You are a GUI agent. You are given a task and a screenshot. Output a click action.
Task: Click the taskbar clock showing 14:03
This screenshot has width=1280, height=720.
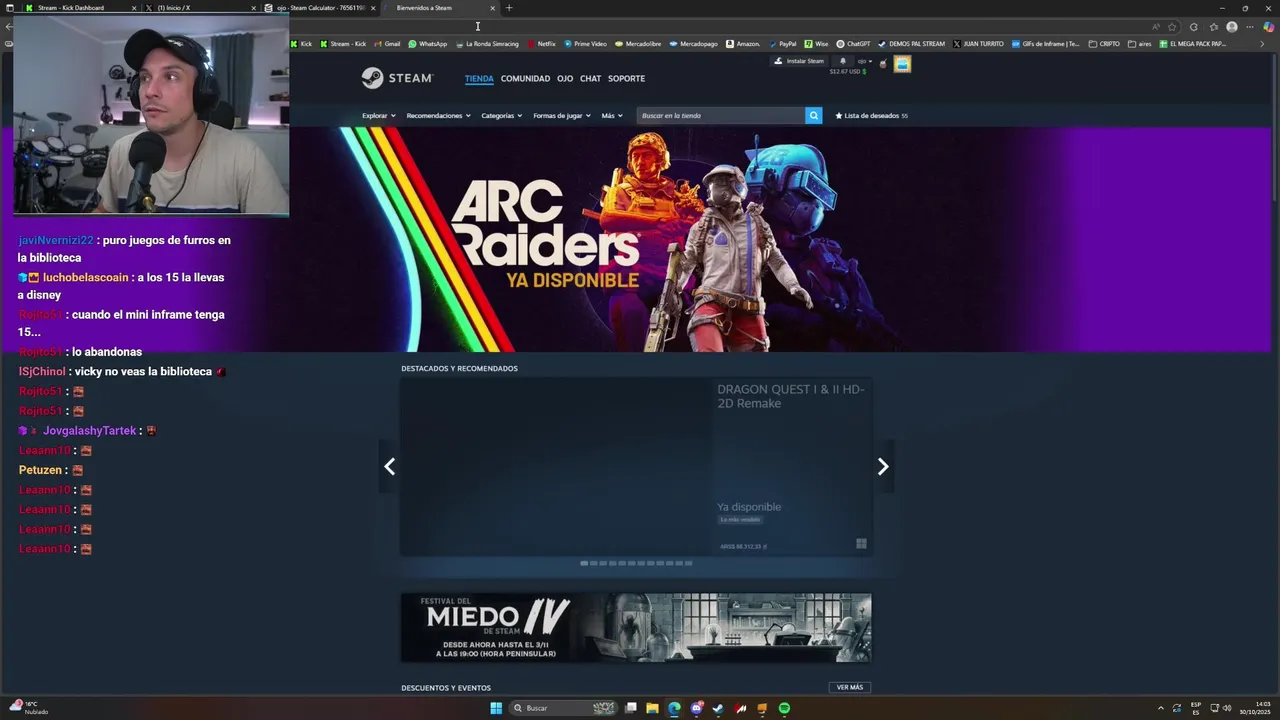click(1255, 708)
